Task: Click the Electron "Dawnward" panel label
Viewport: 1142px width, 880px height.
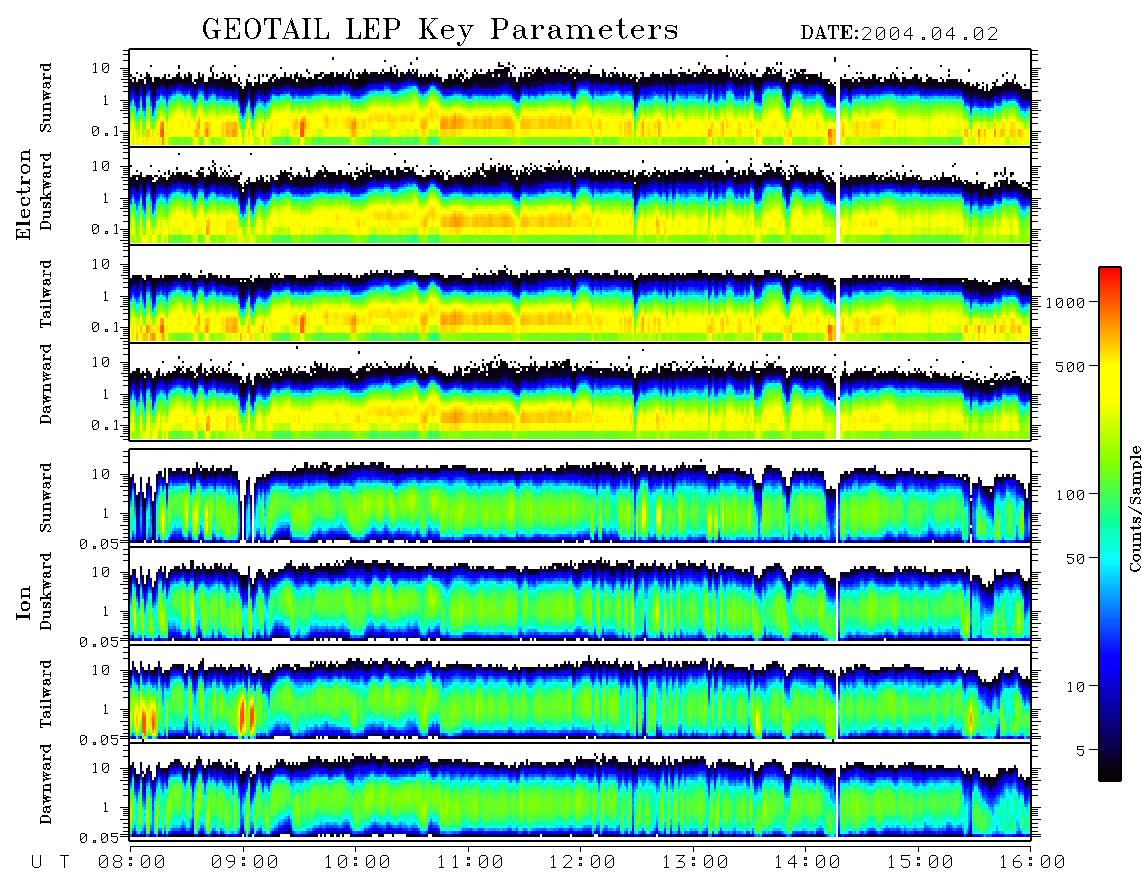Action: [46, 384]
